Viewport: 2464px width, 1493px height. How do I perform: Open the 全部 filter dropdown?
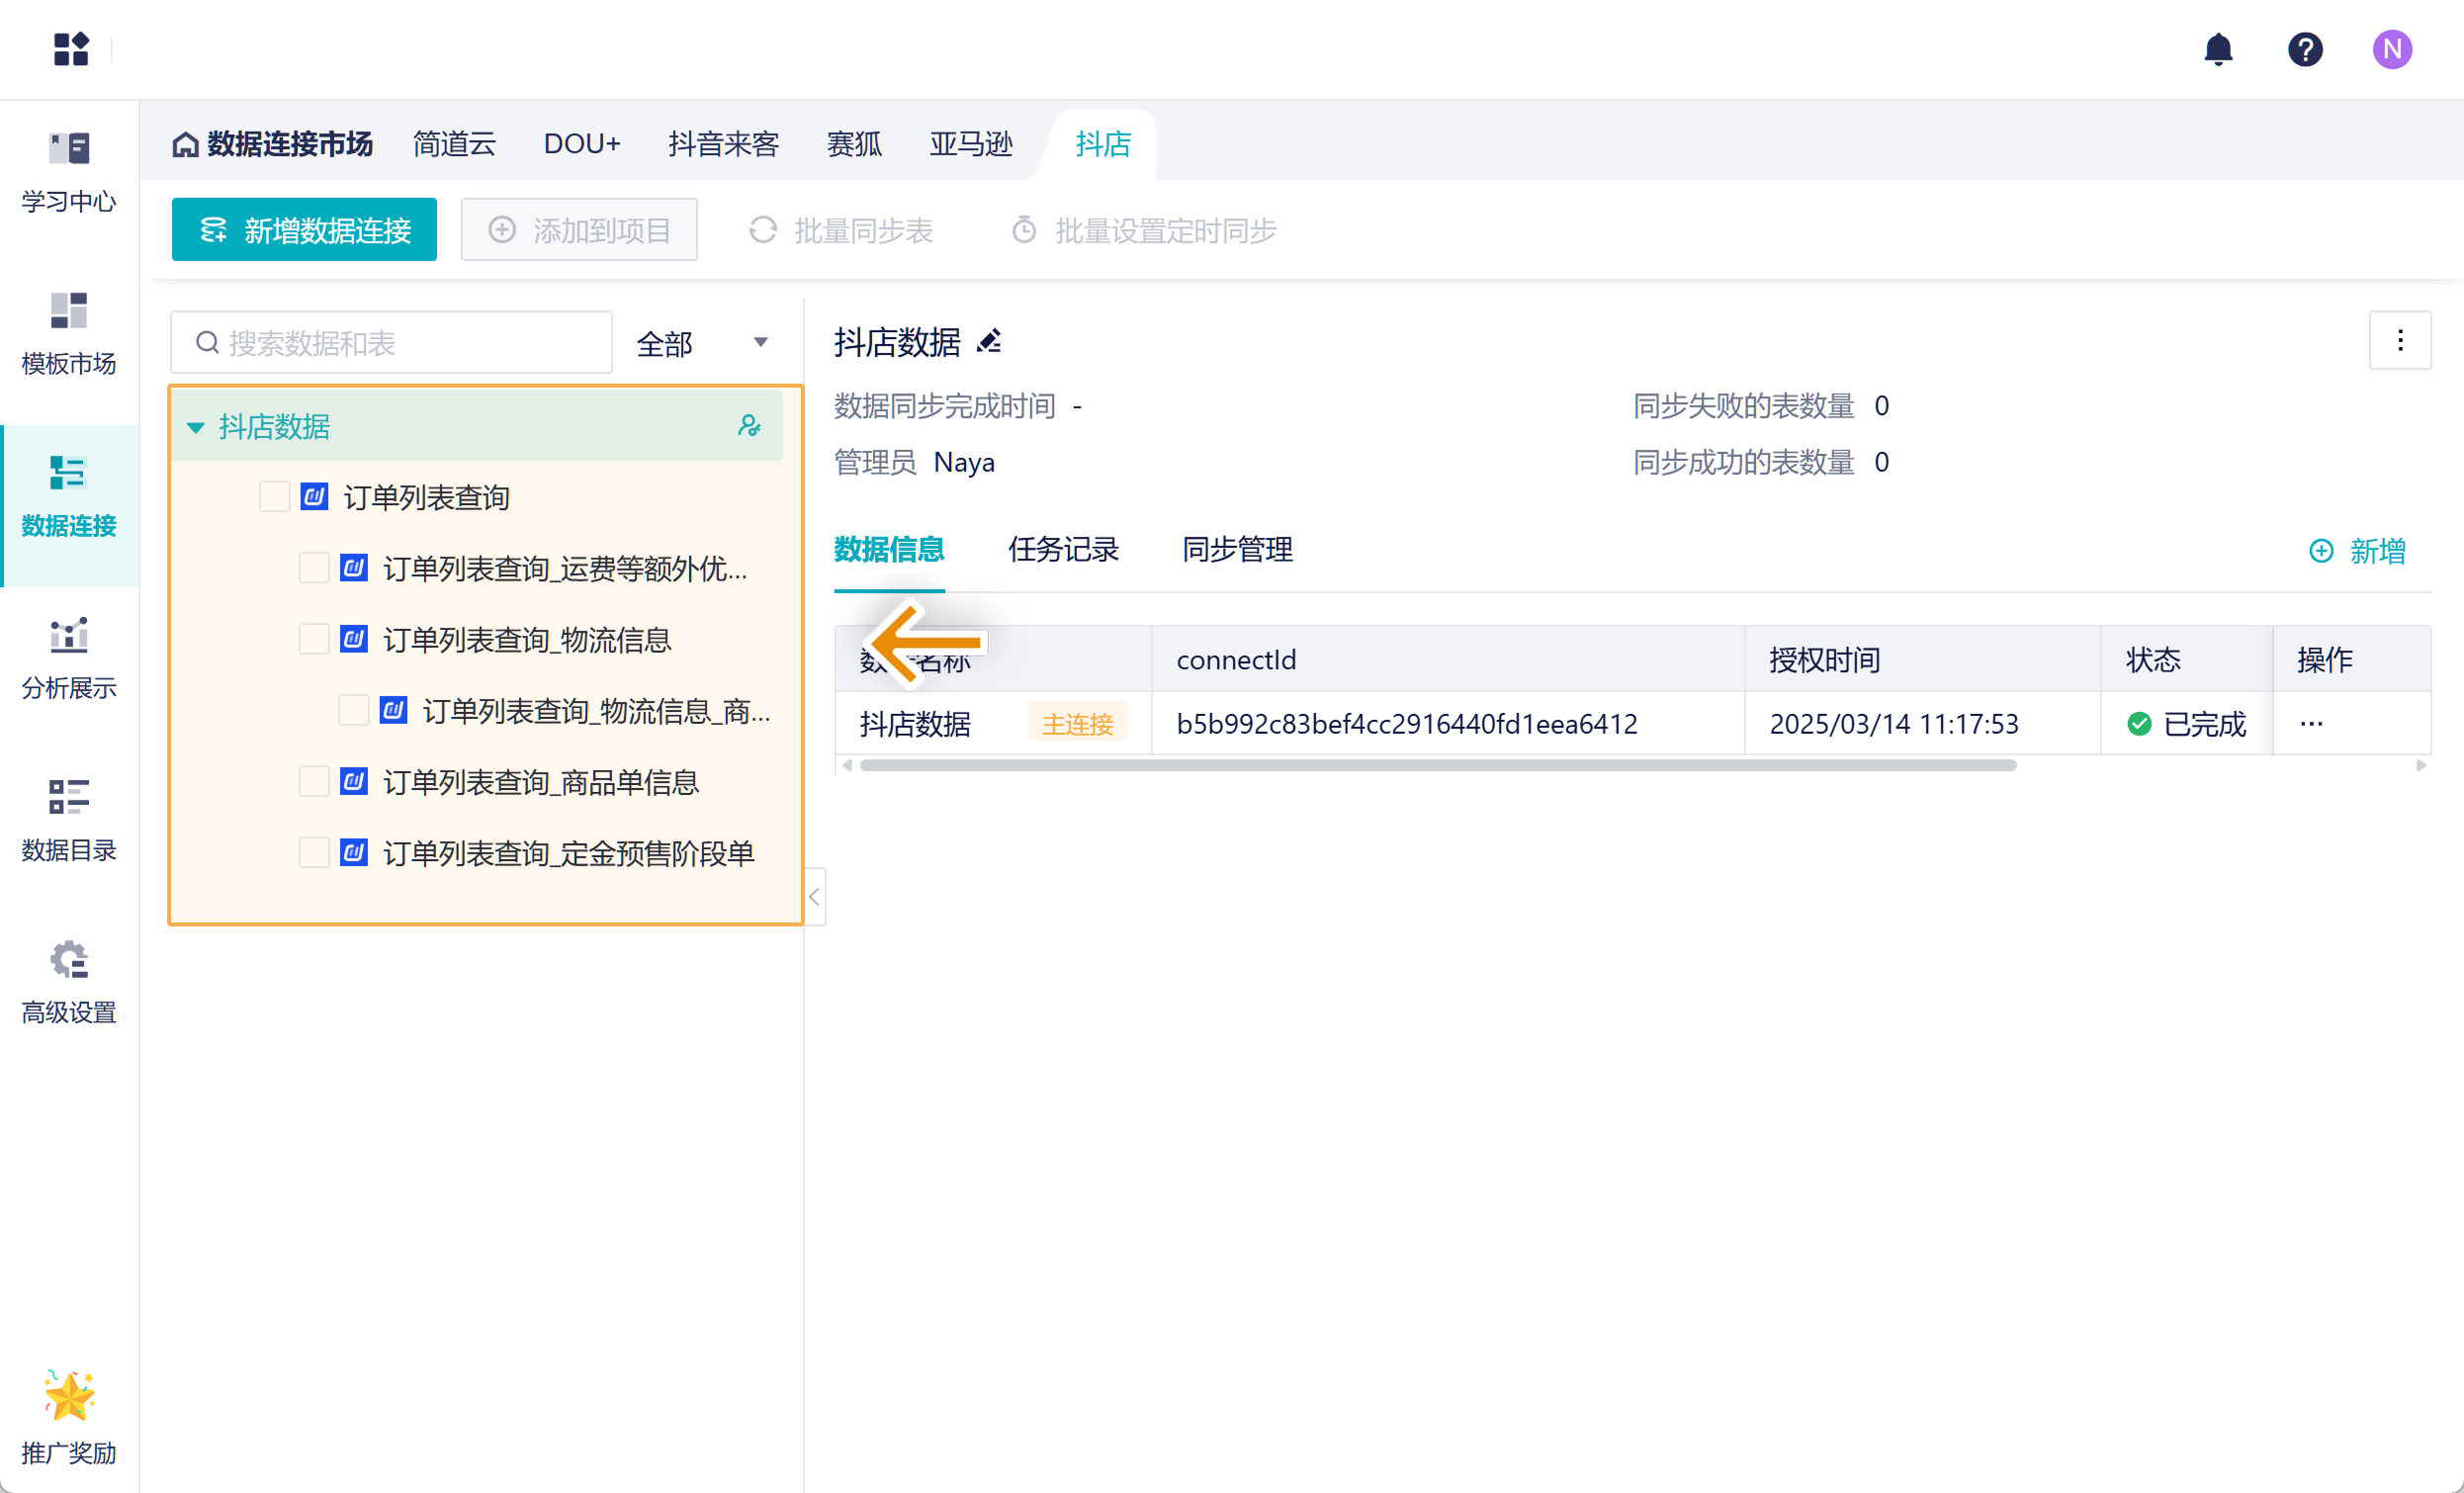703,343
